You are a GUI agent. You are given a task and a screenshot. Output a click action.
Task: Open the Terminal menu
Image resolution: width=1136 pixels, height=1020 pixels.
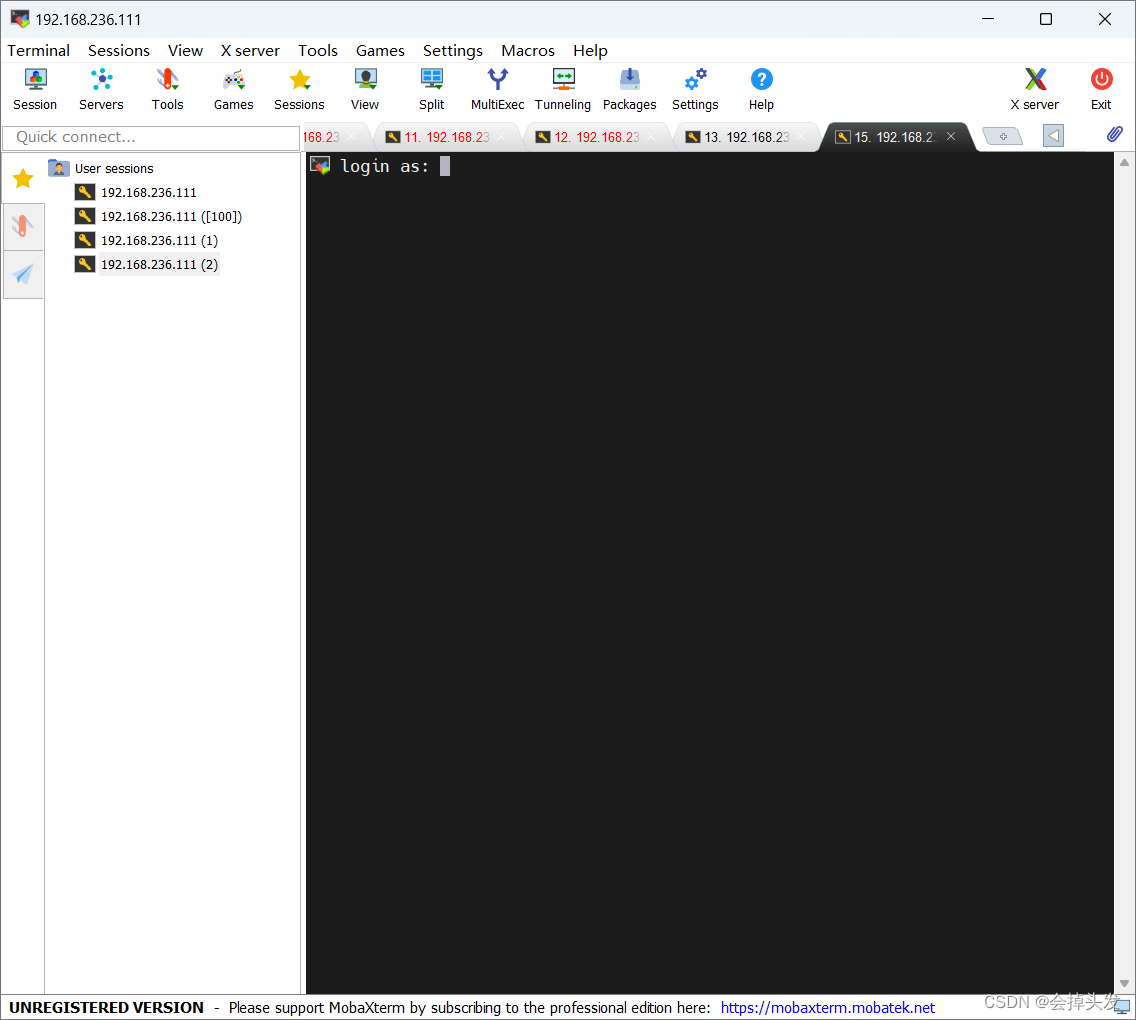point(38,50)
